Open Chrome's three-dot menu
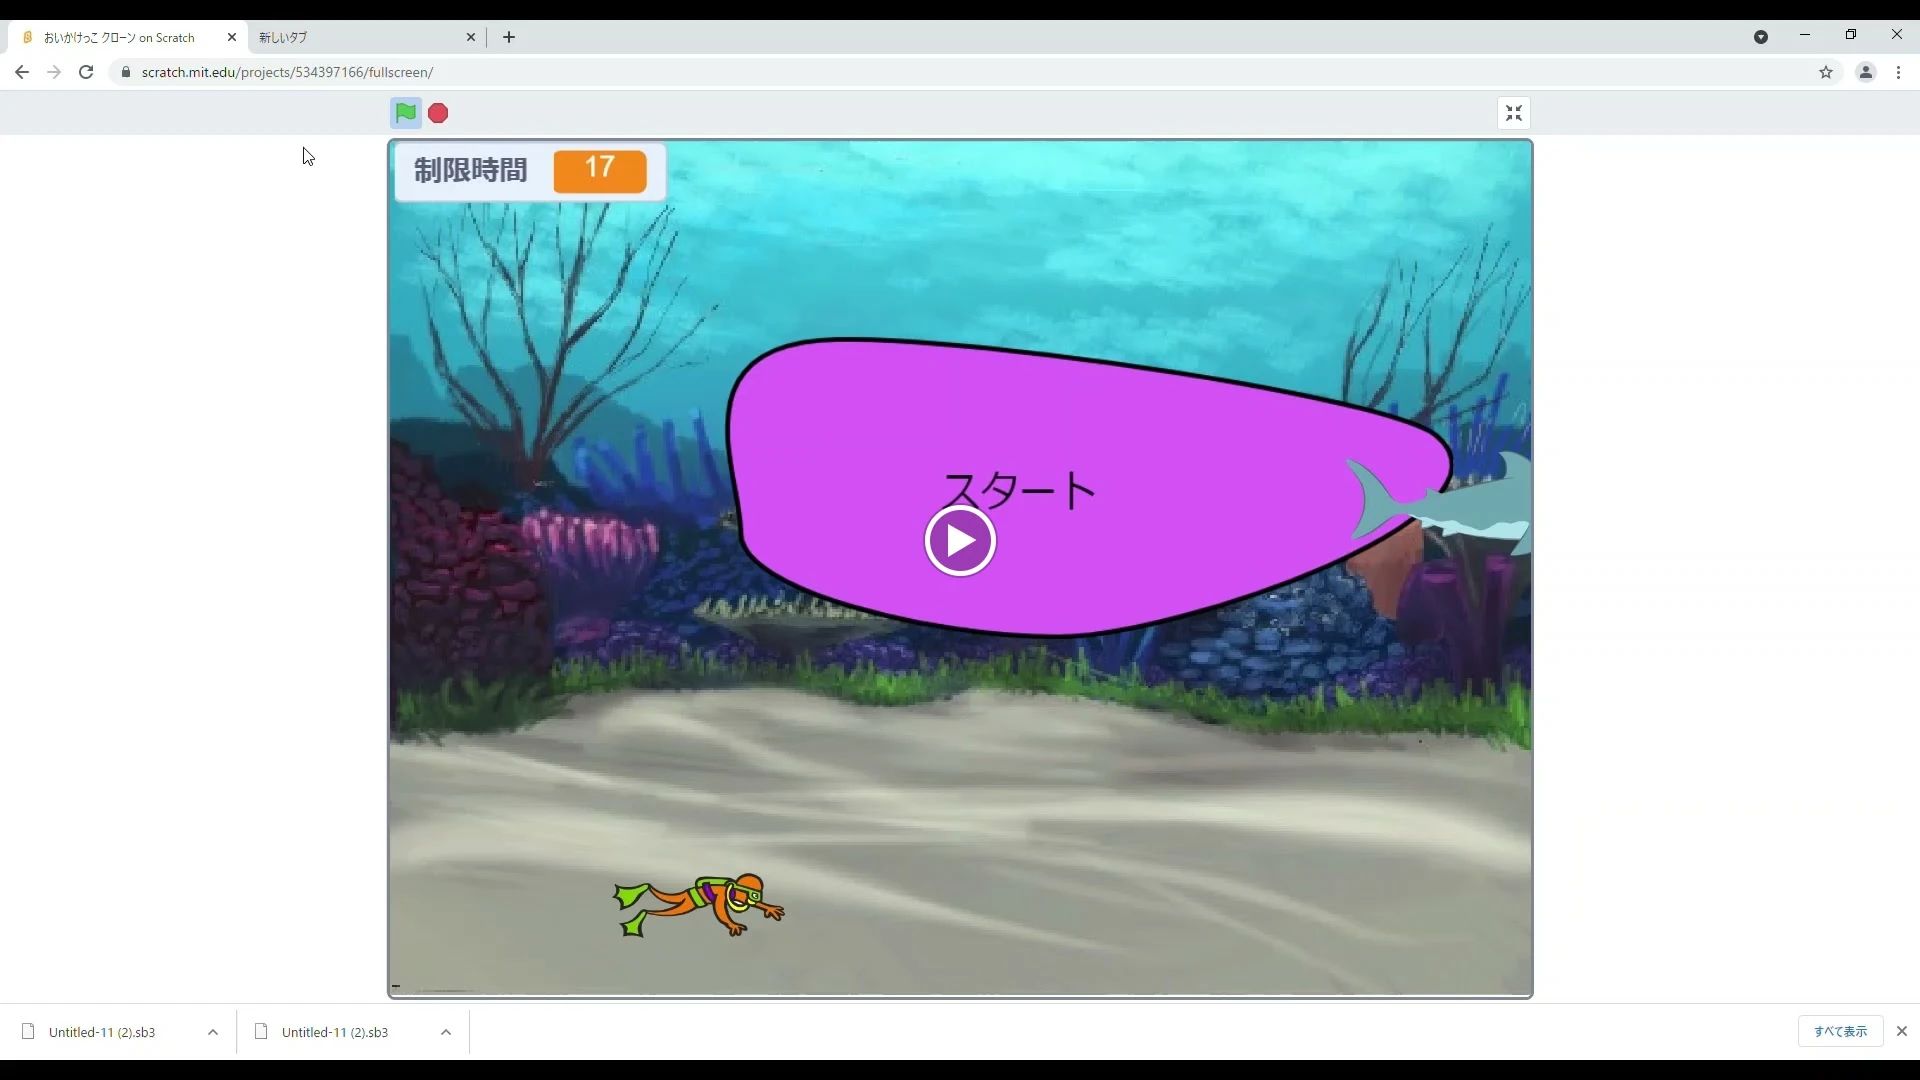 pos(1898,72)
